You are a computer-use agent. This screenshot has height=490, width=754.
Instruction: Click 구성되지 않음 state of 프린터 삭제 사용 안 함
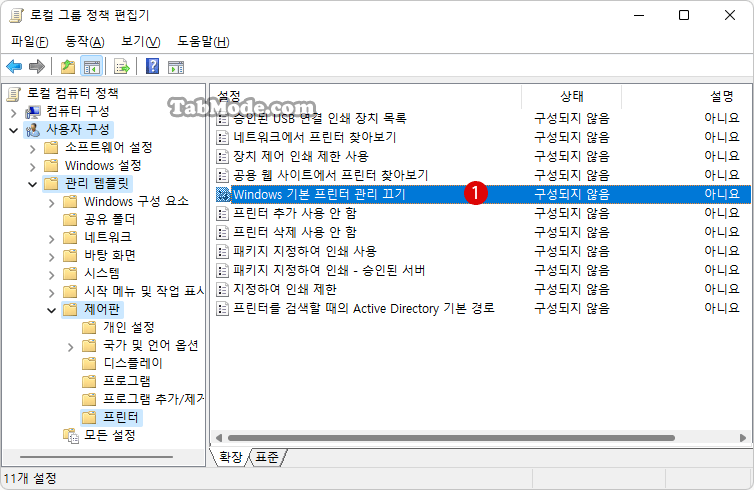572,233
